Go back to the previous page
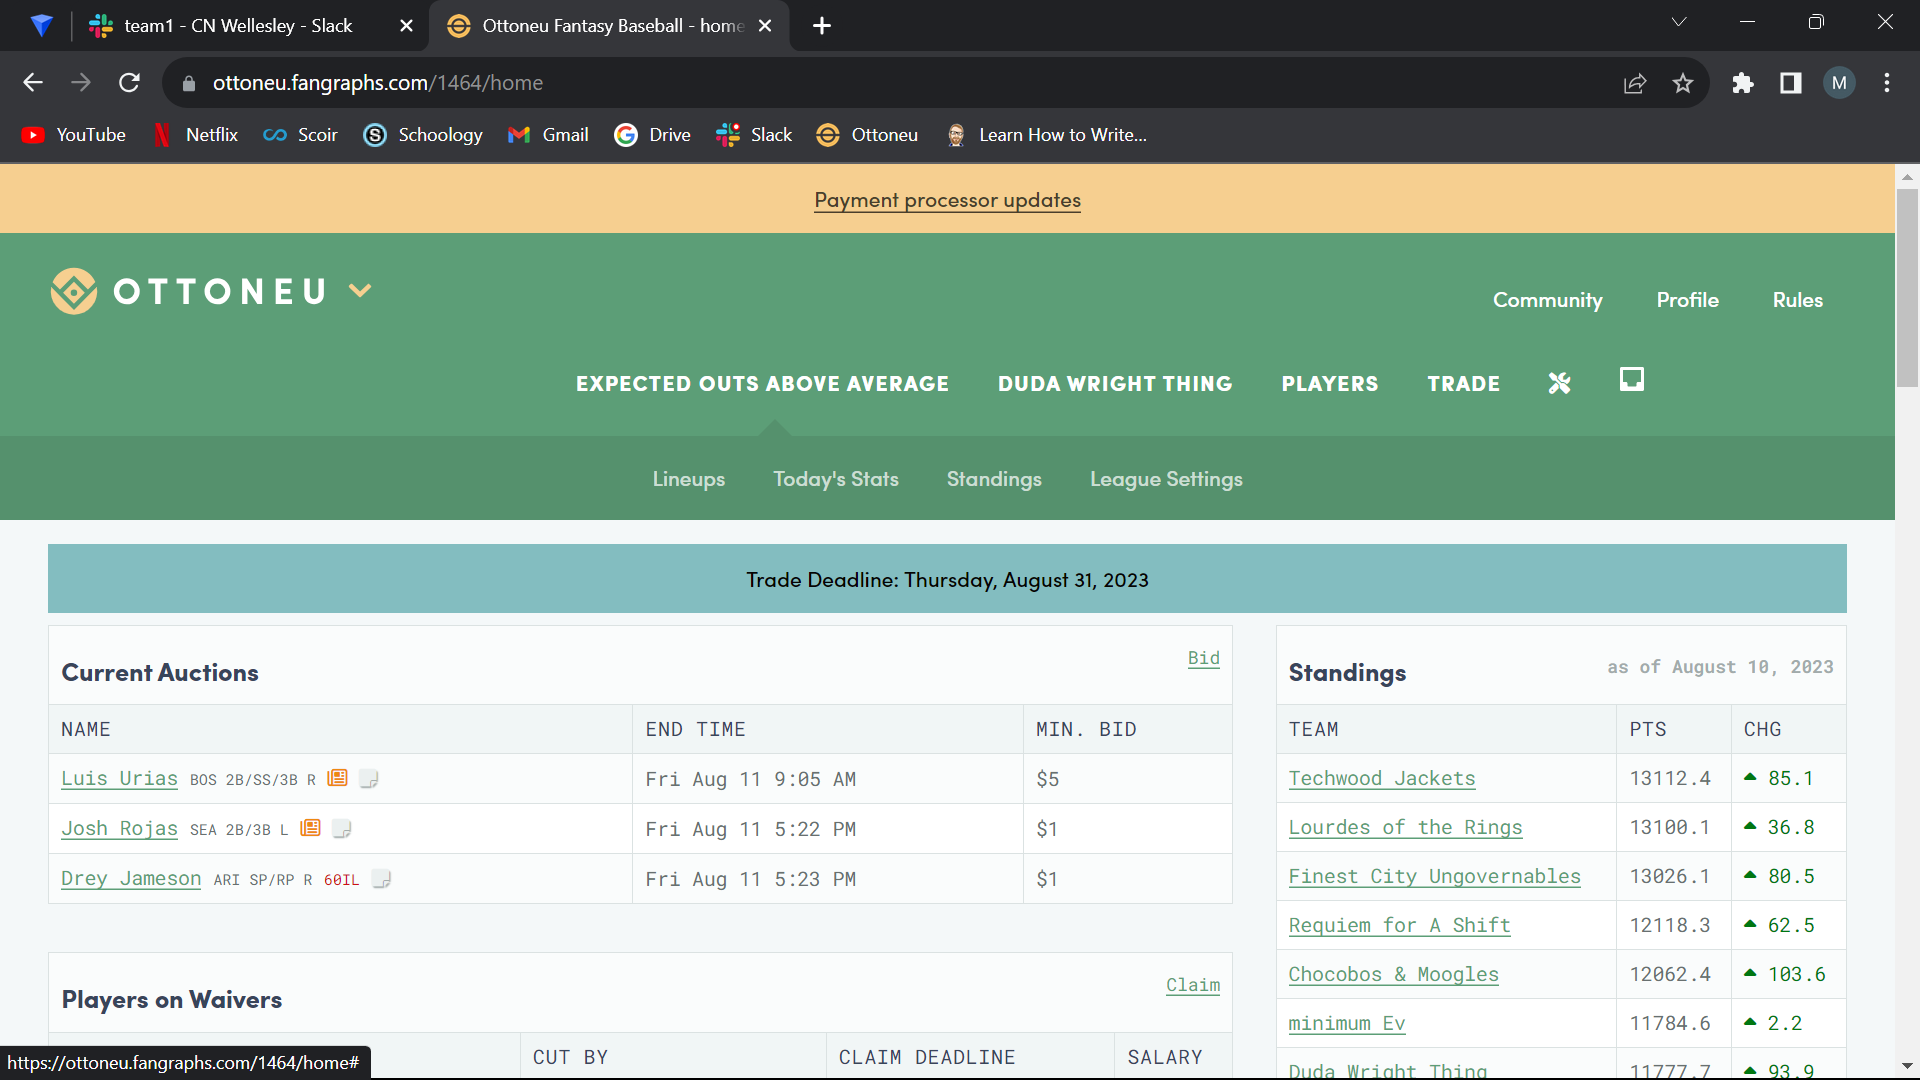 point(33,83)
